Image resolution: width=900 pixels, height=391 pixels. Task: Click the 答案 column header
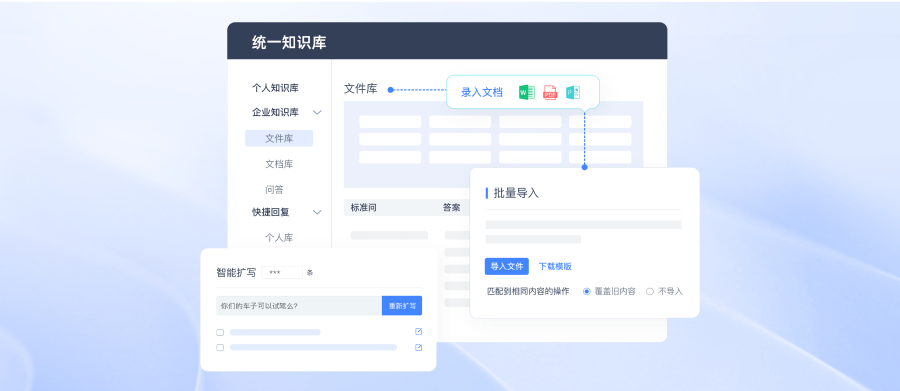click(x=452, y=208)
